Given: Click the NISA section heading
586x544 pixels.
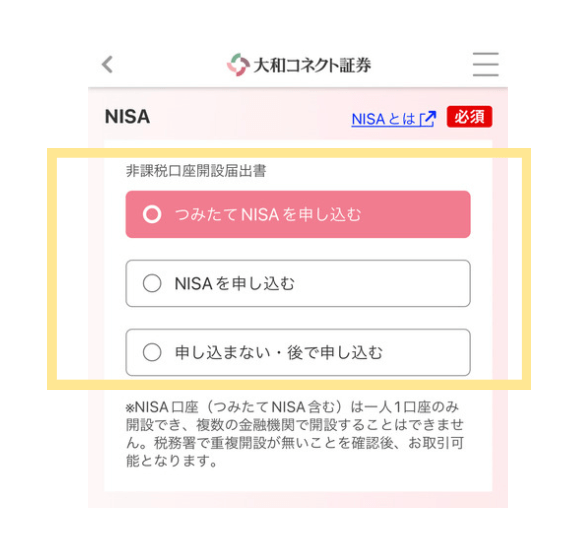Looking at the screenshot, I should pos(127,117).
